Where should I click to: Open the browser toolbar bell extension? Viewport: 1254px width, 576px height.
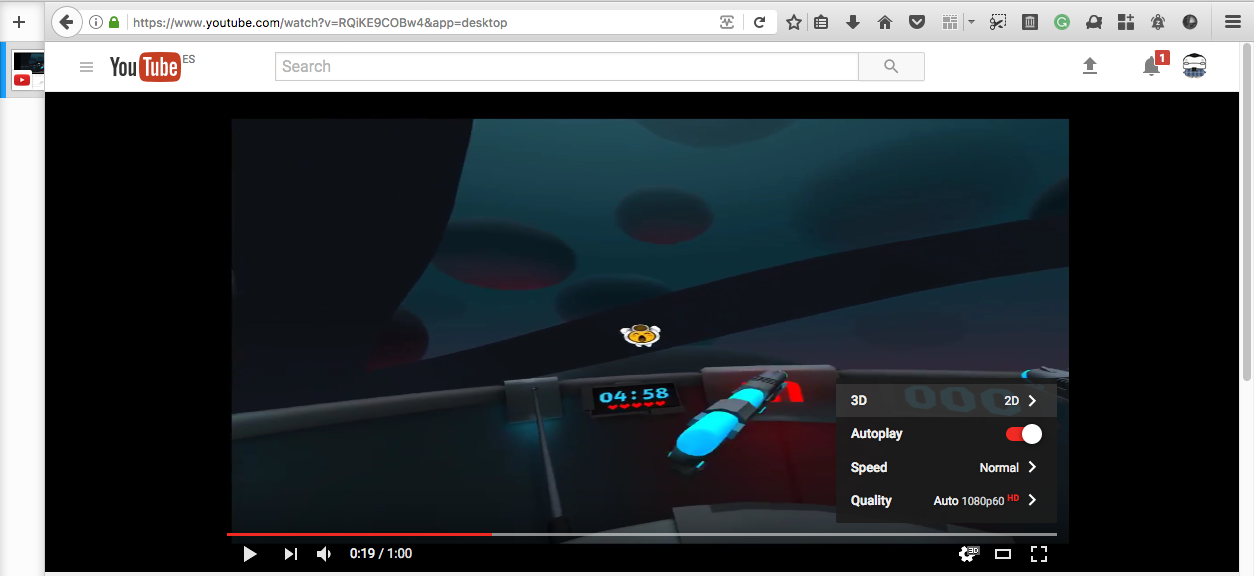tap(1158, 22)
